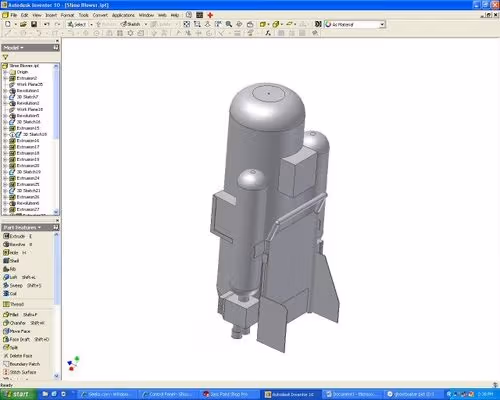Select the Rib tool
Viewport: 500px width, 400px height.
click(10, 269)
